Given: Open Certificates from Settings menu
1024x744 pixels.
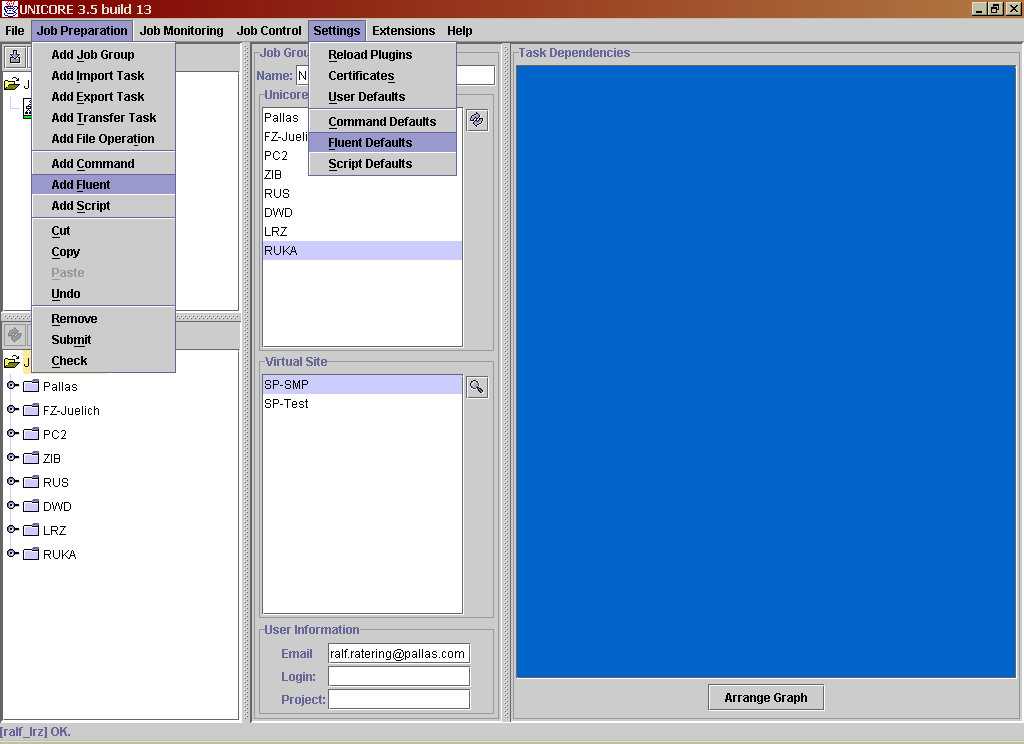Looking at the screenshot, I should pos(383,76).
